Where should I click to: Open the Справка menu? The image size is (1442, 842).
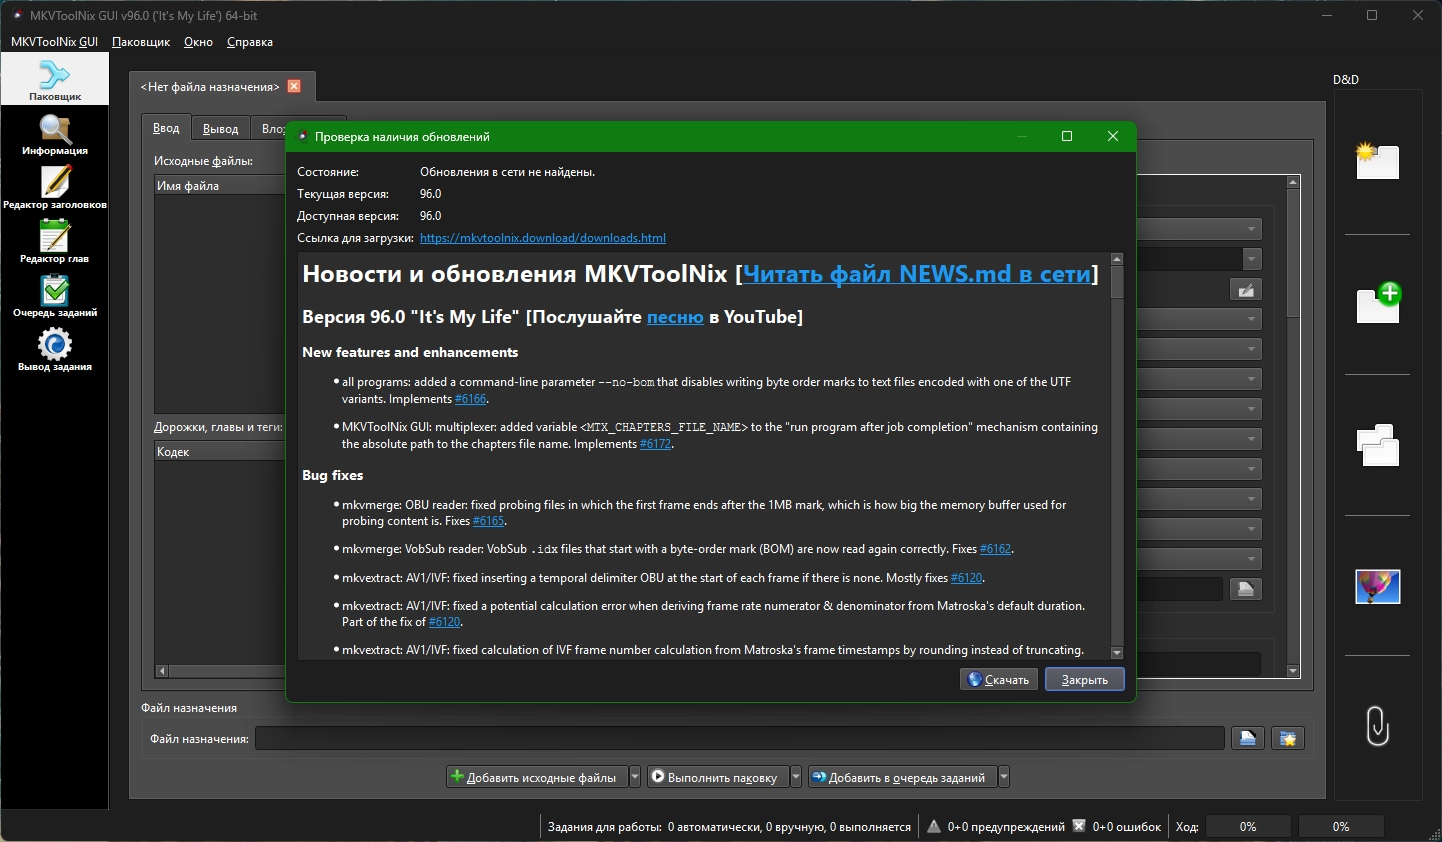pos(250,42)
